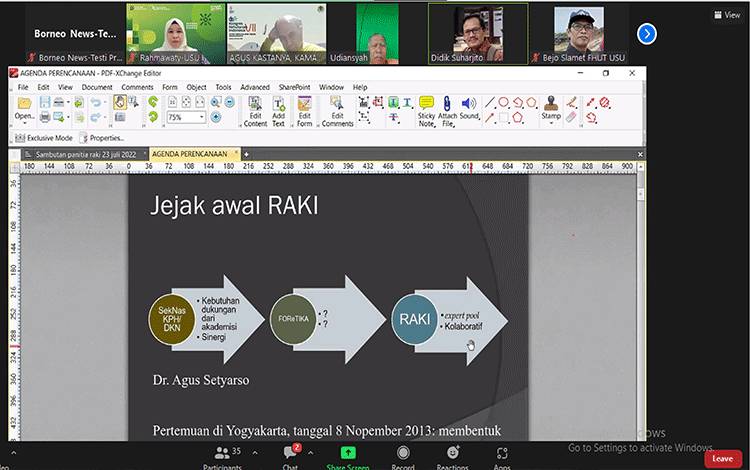Activate the Add Text tool
The width and height of the screenshot is (750, 470).
pyautogui.click(x=278, y=111)
